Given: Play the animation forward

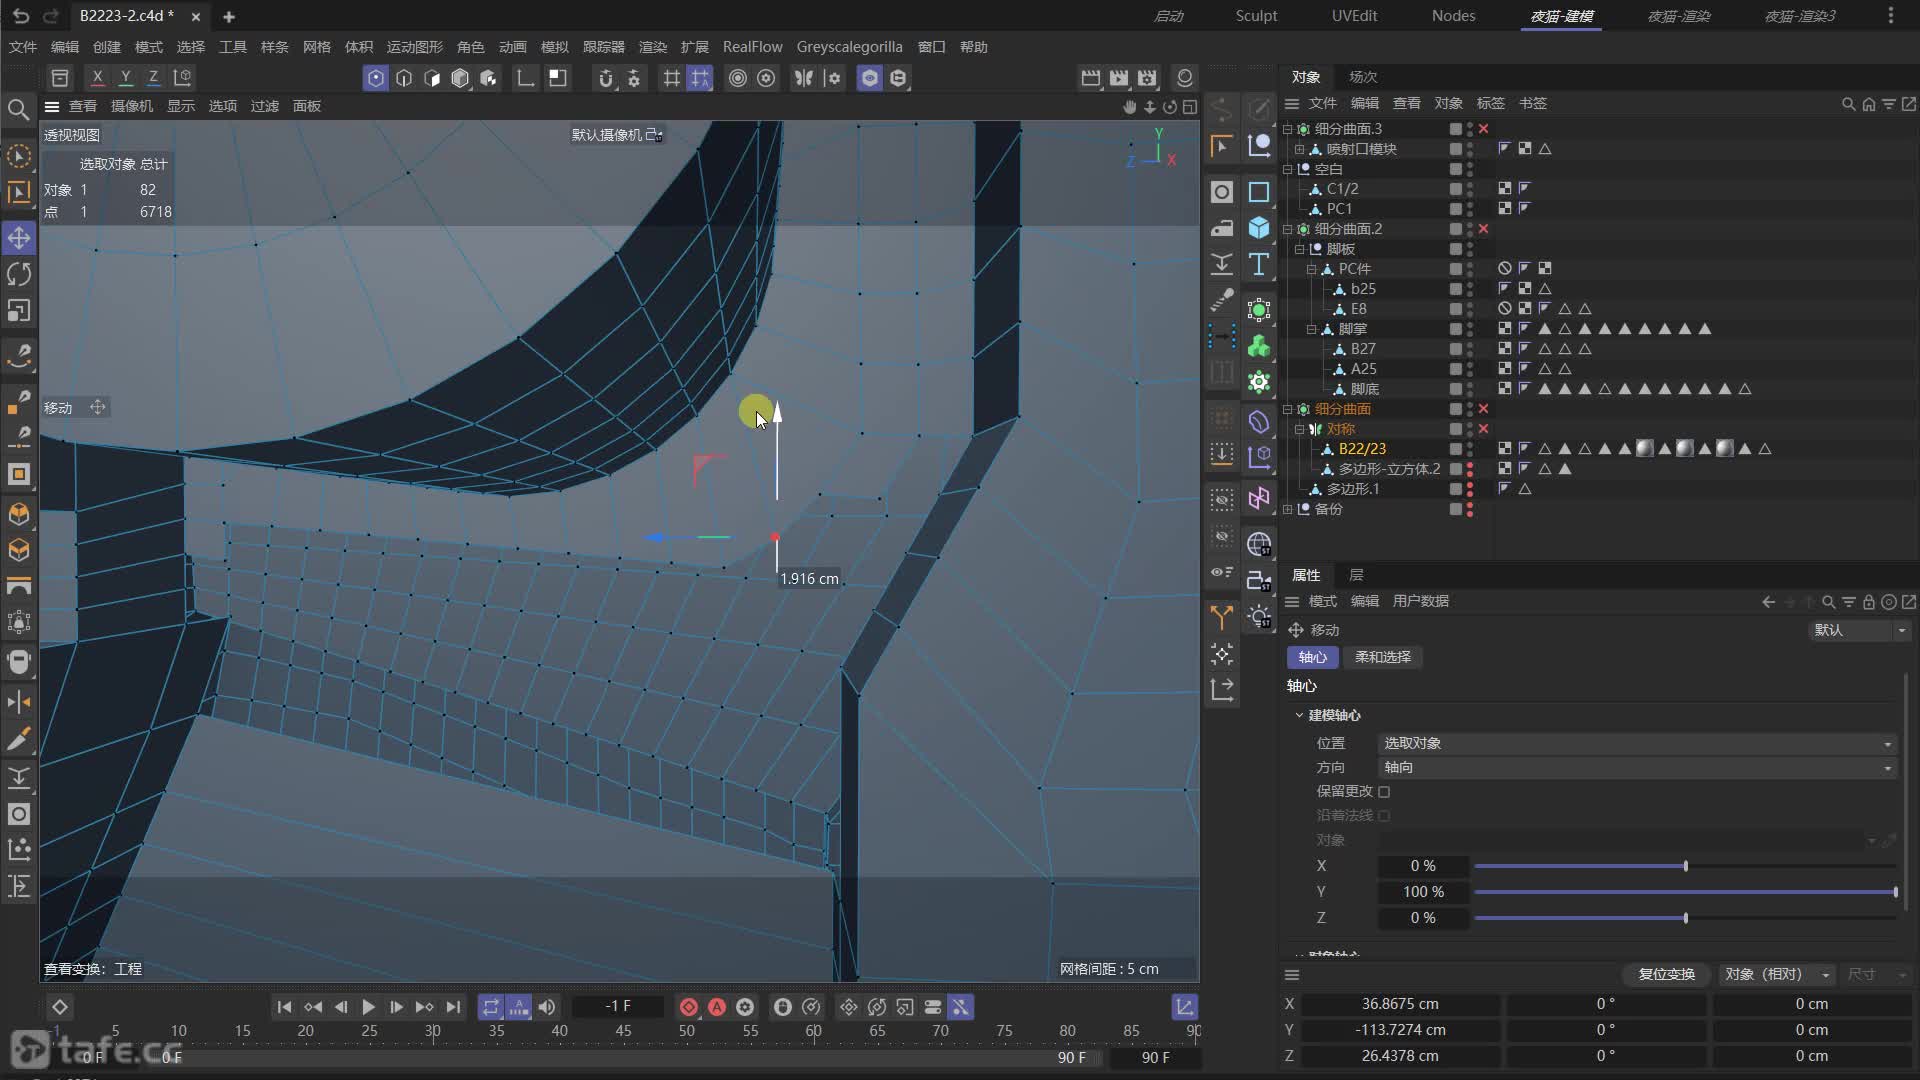Looking at the screenshot, I should tap(368, 1007).
